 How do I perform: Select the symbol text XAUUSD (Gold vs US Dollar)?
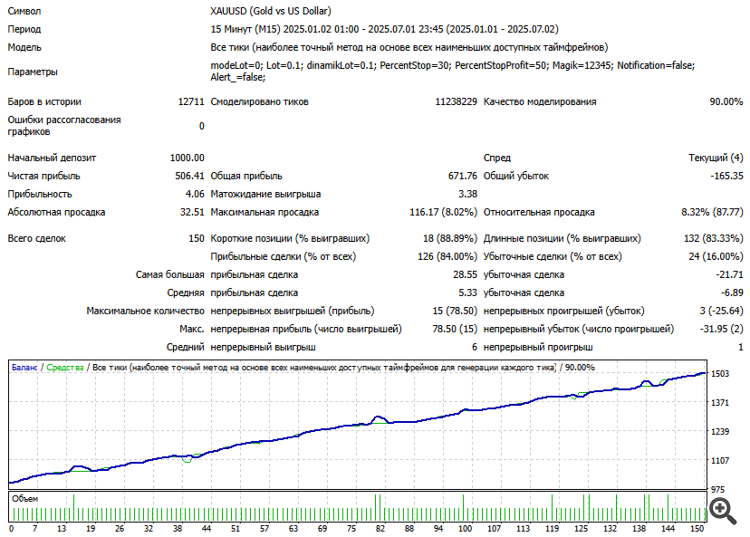[271, 11]
